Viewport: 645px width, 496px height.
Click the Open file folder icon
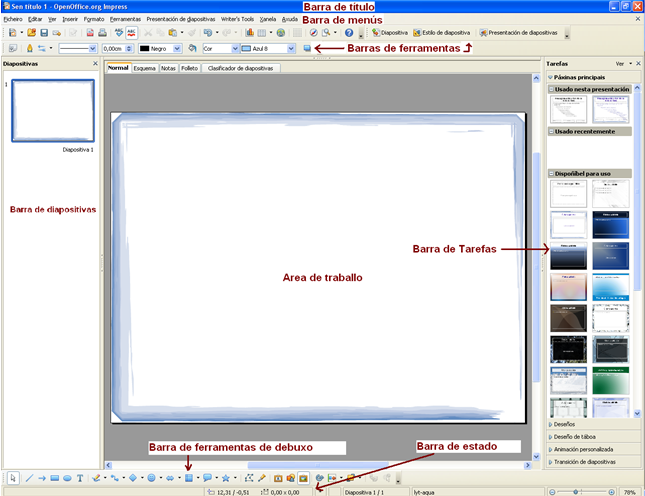click(32, 32)
